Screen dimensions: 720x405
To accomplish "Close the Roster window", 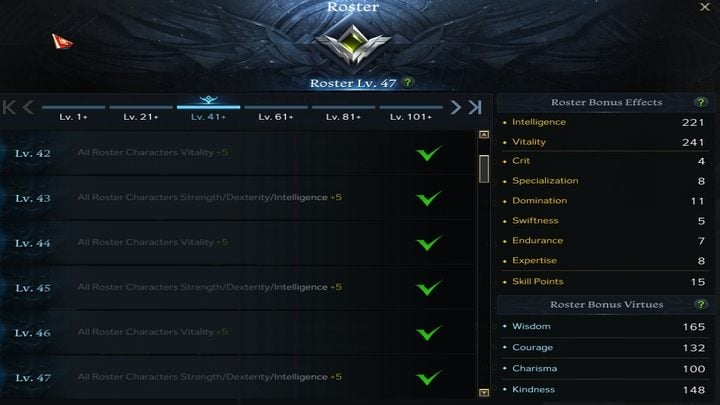I will (705, 7).
